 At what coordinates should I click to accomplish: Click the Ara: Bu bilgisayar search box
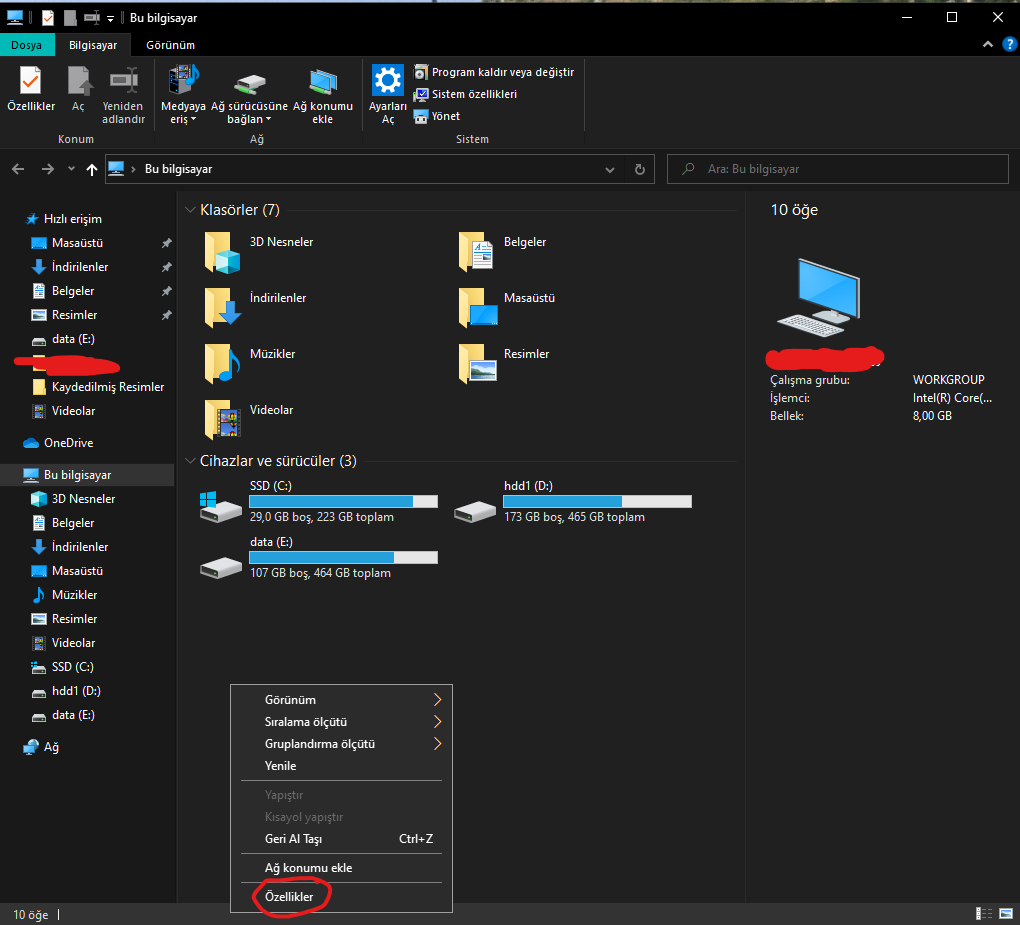point(838,169)
